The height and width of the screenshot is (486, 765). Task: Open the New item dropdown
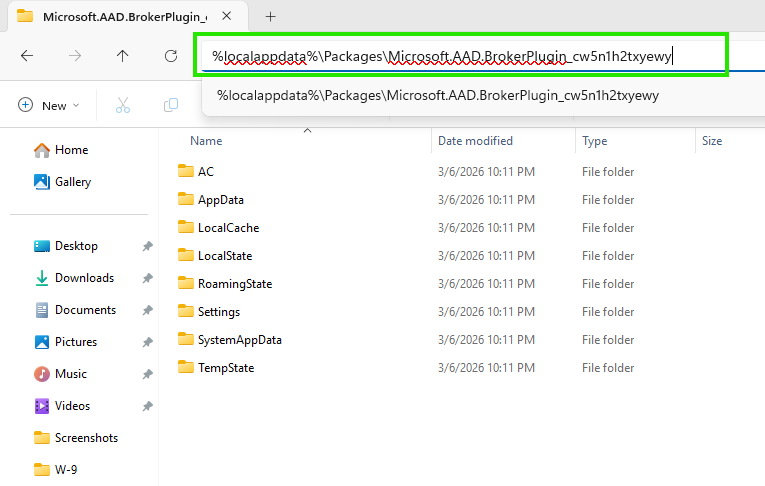pyautogui.click(x=48, y=105)
